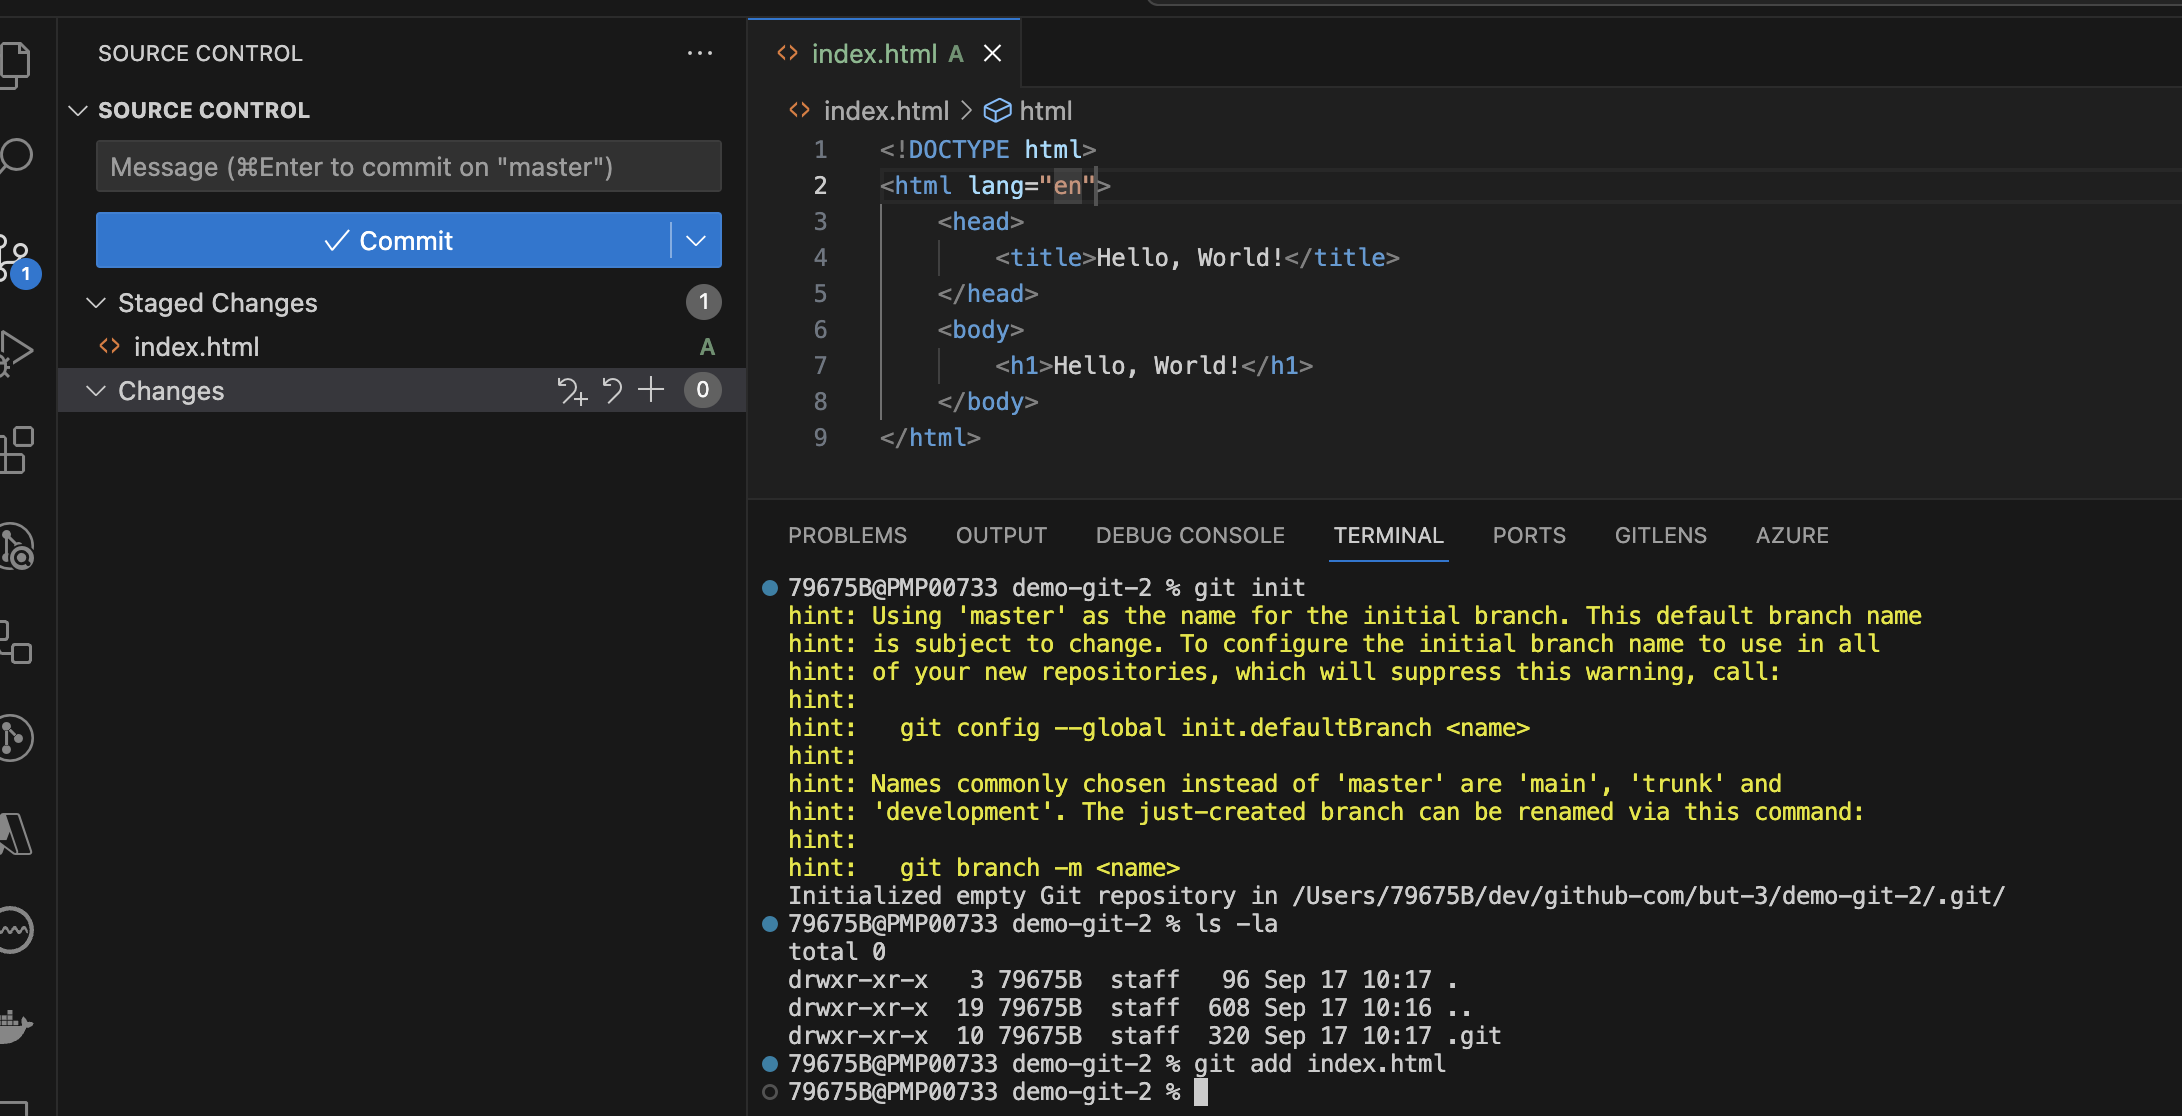Click the 'git add index.html' terminal line
The height and width of the screenshot is (1116, 2182).
[1117, 1063]
